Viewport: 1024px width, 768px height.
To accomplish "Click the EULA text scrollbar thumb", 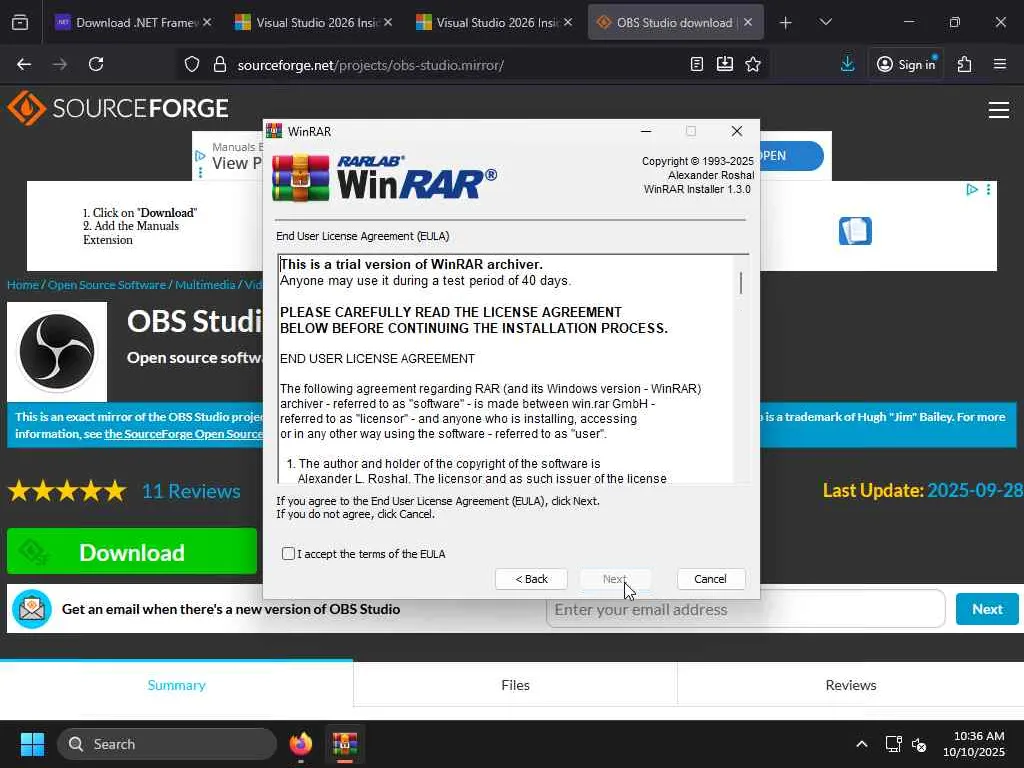I will (741, 283).
